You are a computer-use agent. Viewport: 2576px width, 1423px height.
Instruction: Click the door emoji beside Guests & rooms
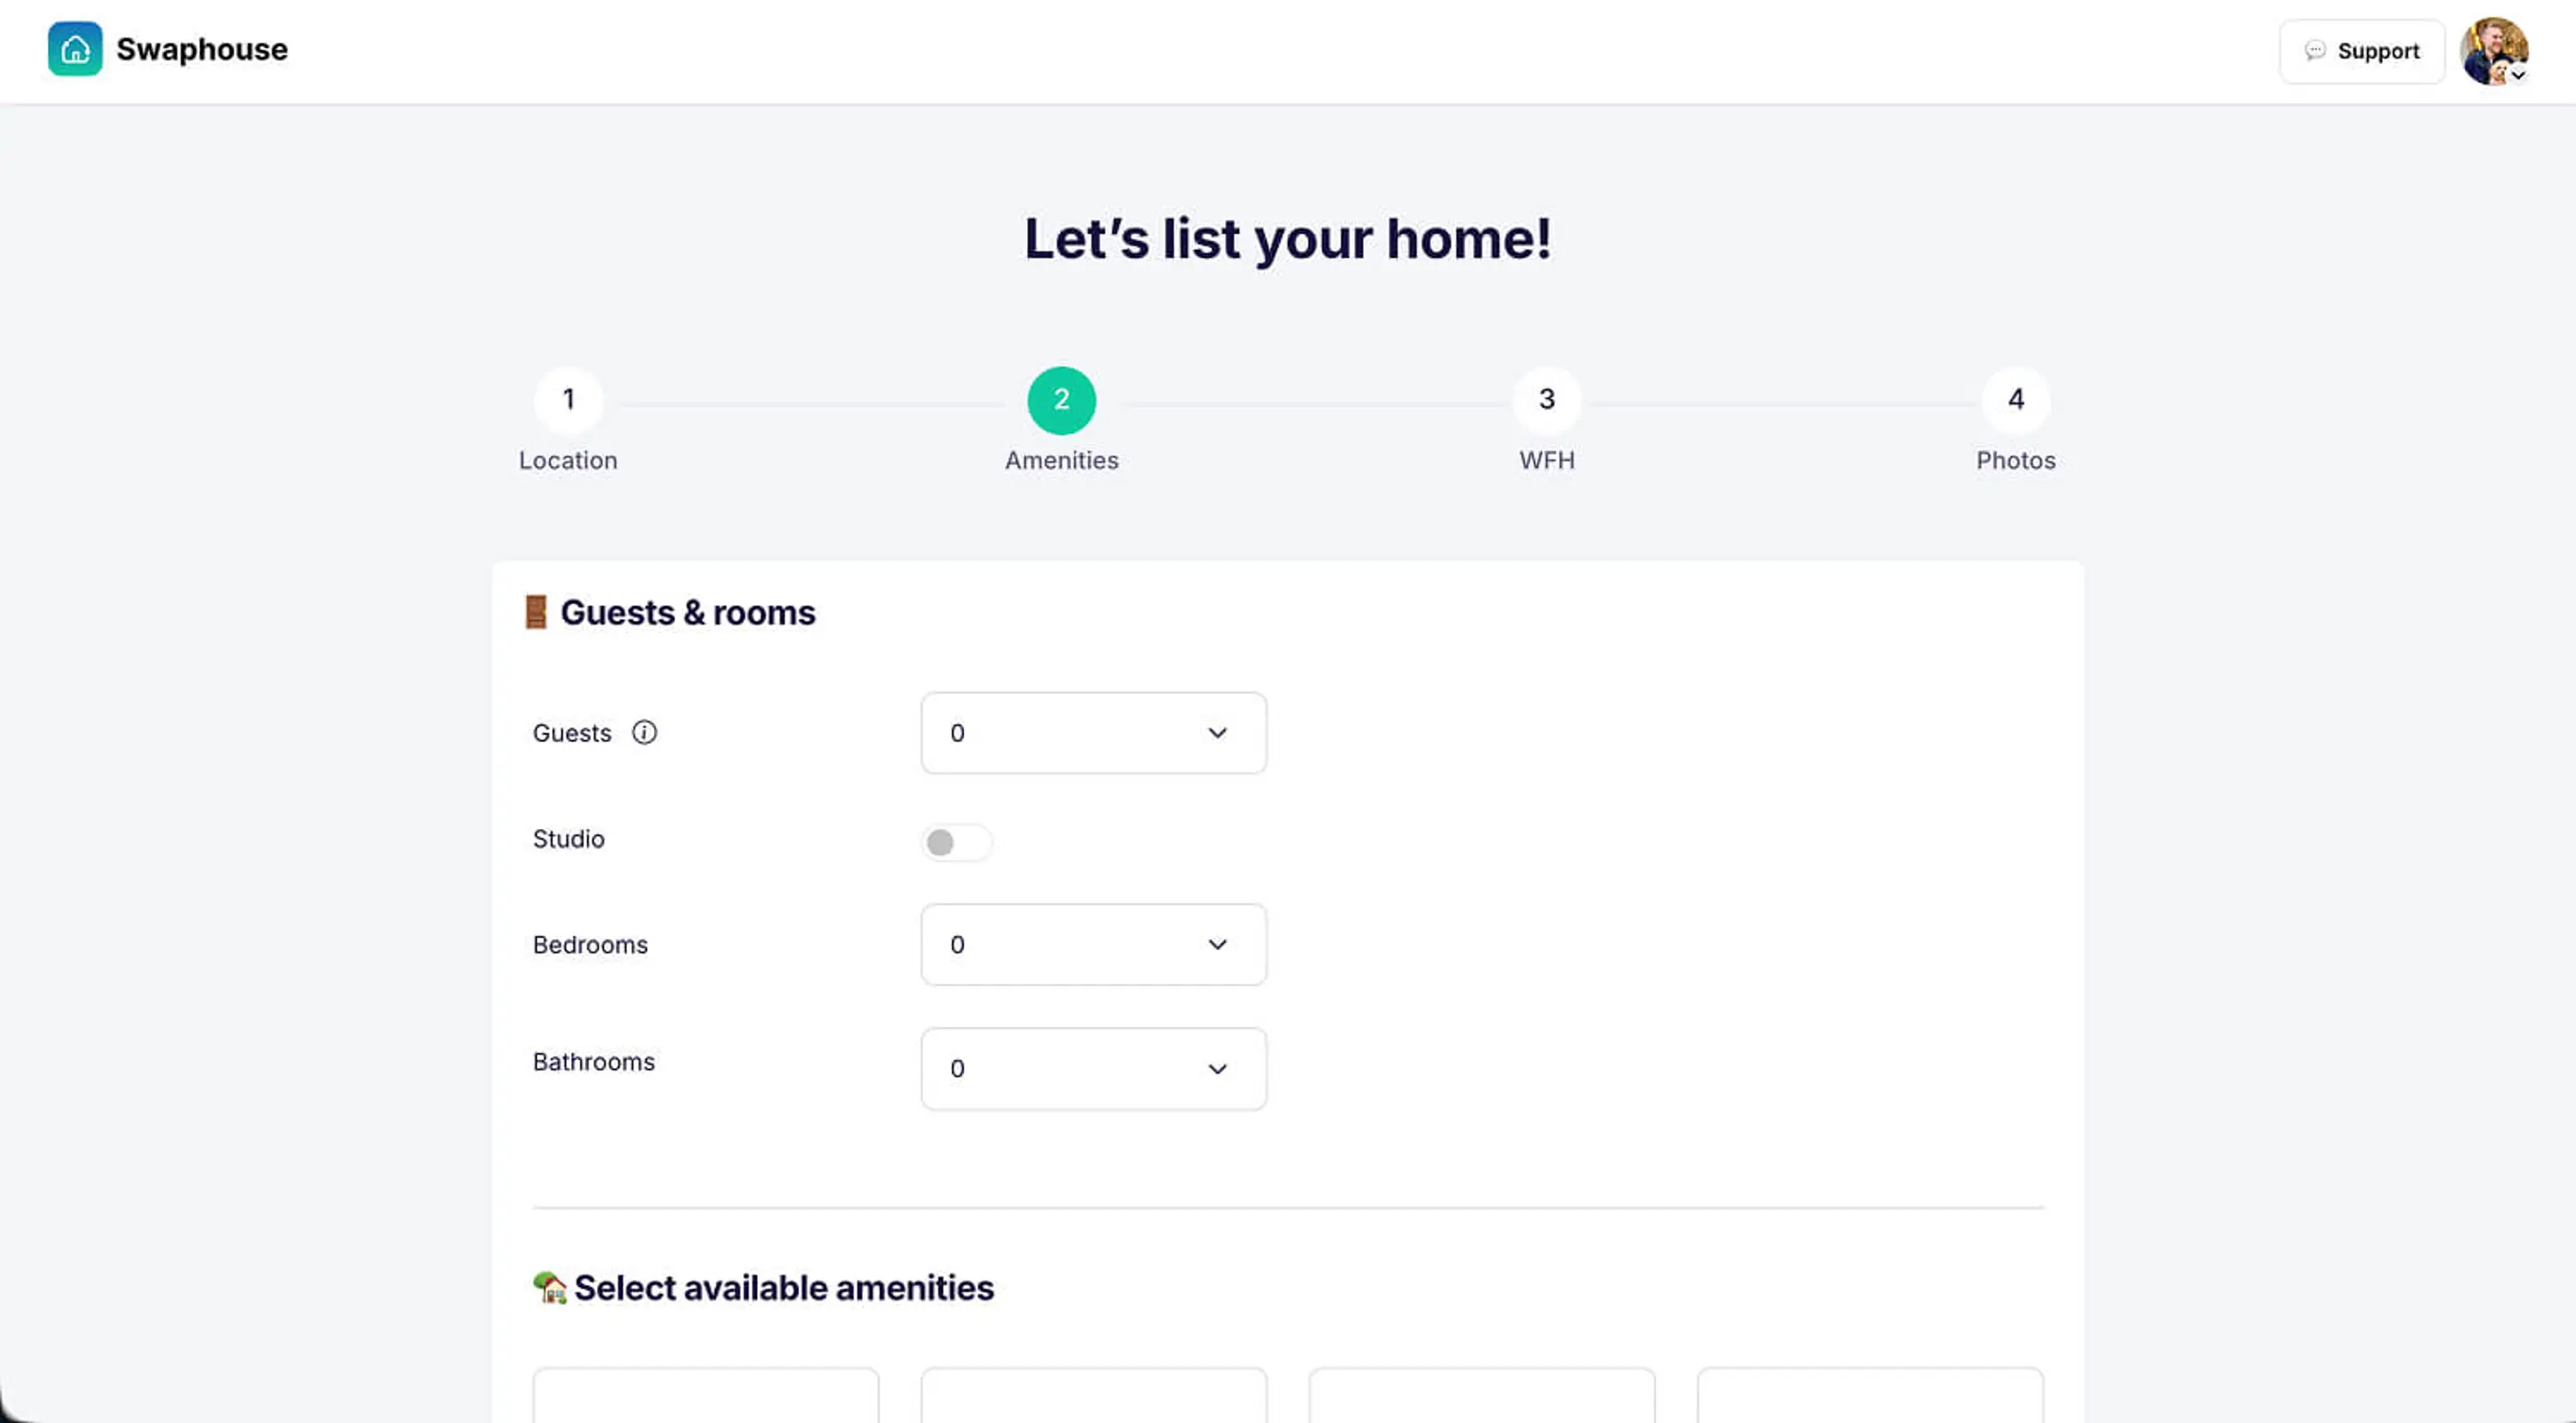[x=536, y=612]
